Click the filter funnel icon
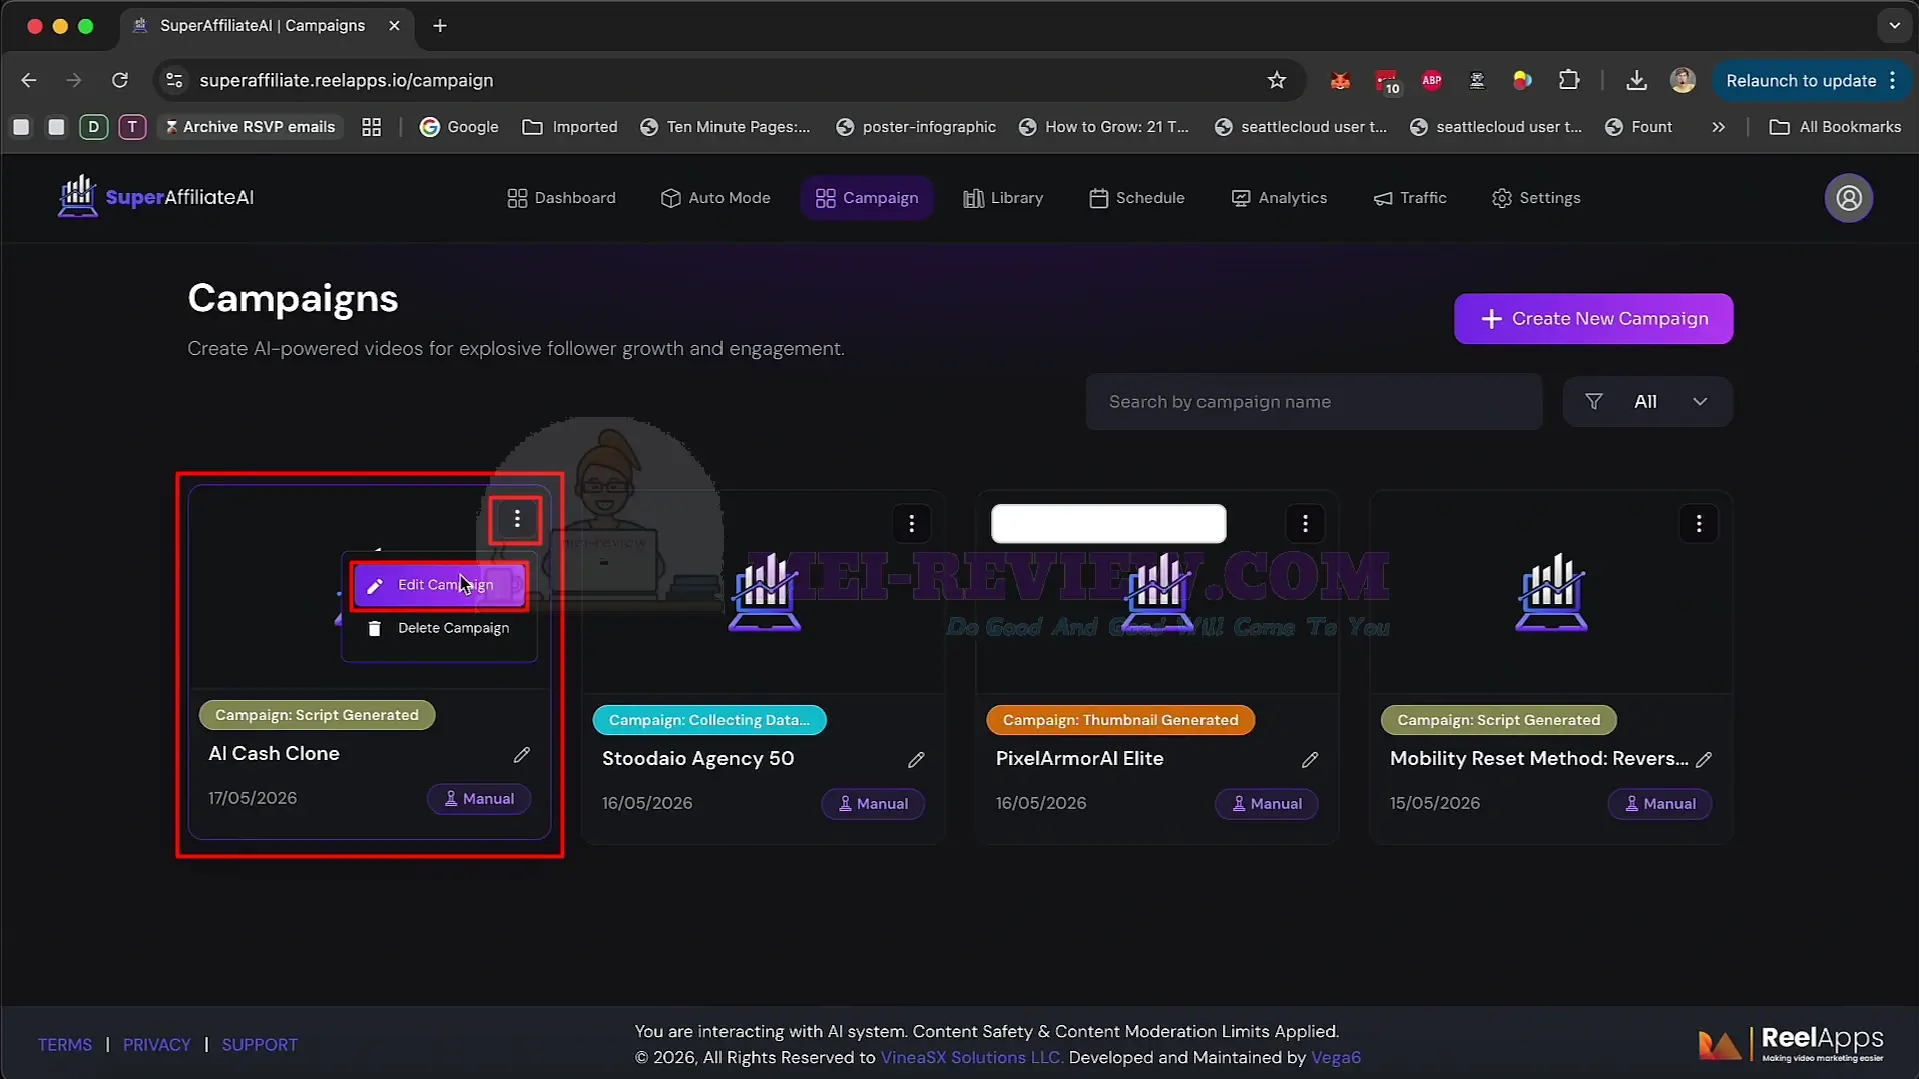Screen dimensions: 1919x1079 click(x=1593, y=402)
